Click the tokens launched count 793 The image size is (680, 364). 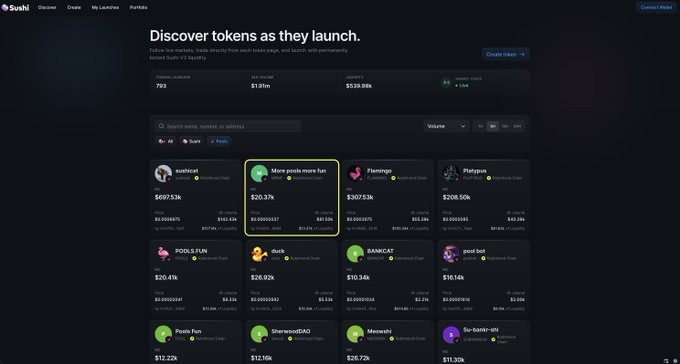click(161, 86)
